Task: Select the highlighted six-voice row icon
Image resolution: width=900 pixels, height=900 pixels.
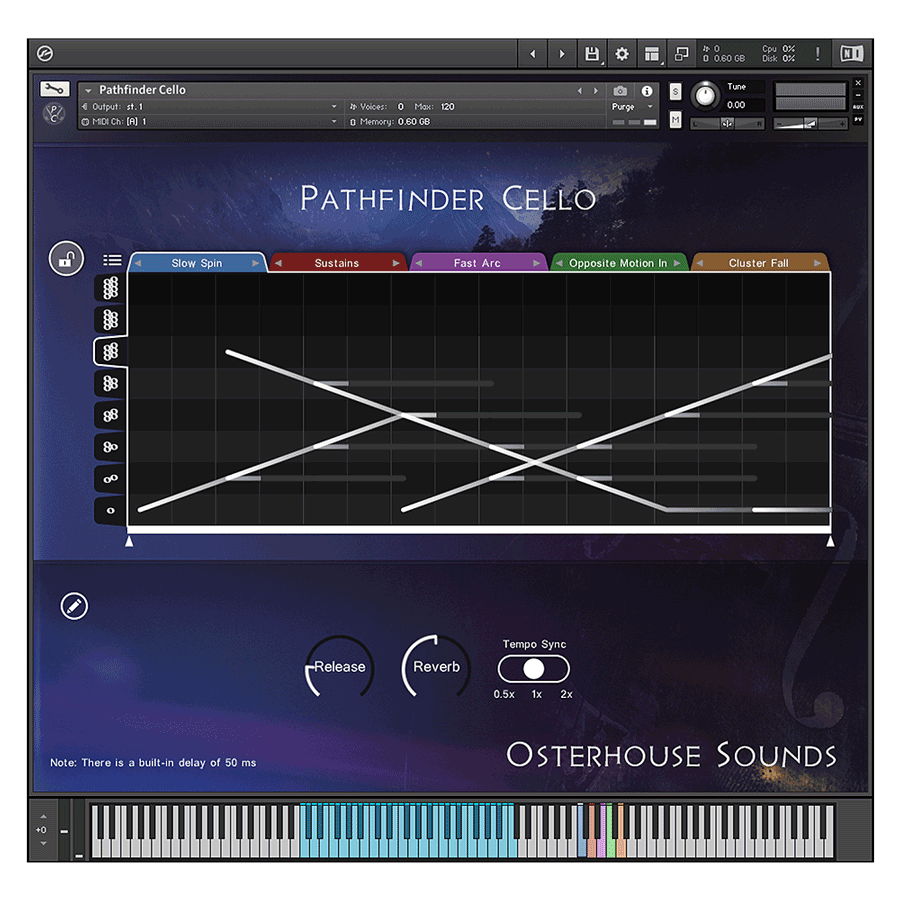Action: pos(111,351)
